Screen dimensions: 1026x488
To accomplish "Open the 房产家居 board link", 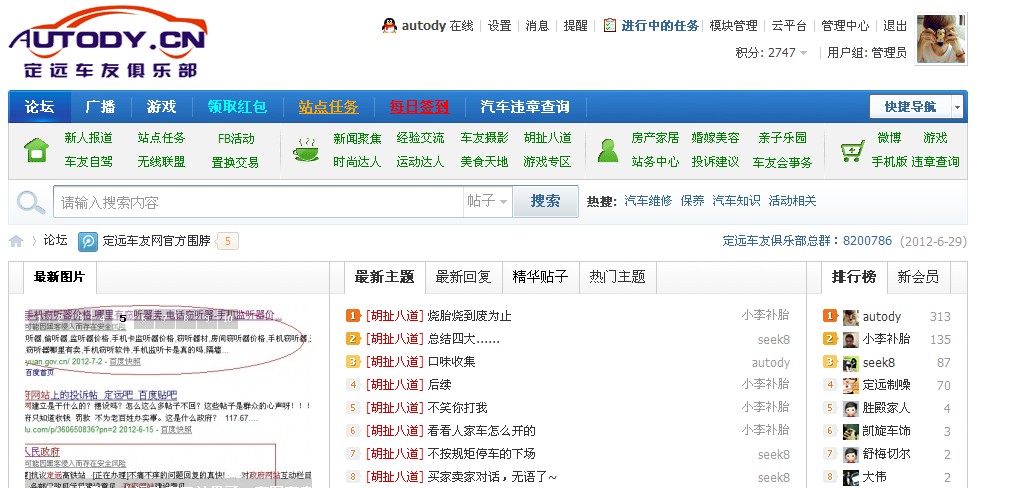I will coord(655,138).
